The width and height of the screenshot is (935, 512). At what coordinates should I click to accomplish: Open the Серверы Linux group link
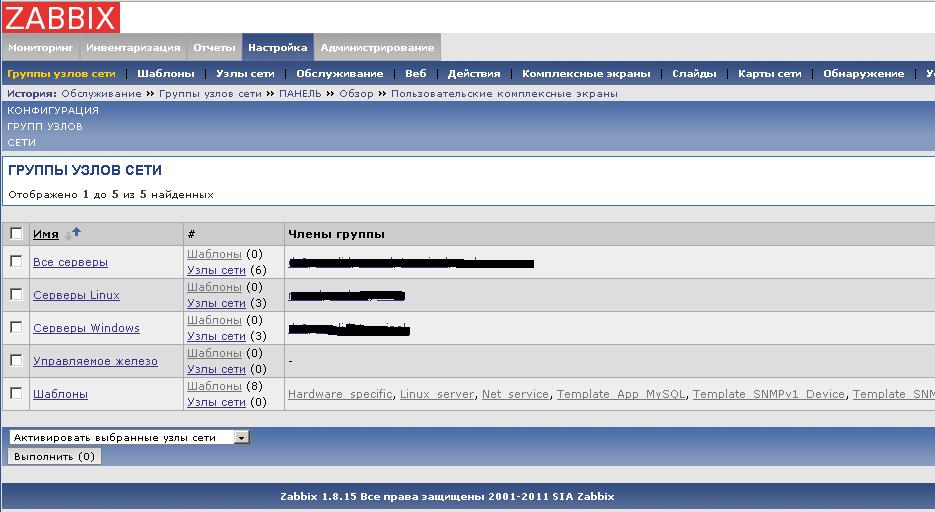click(x=76, y=295)
